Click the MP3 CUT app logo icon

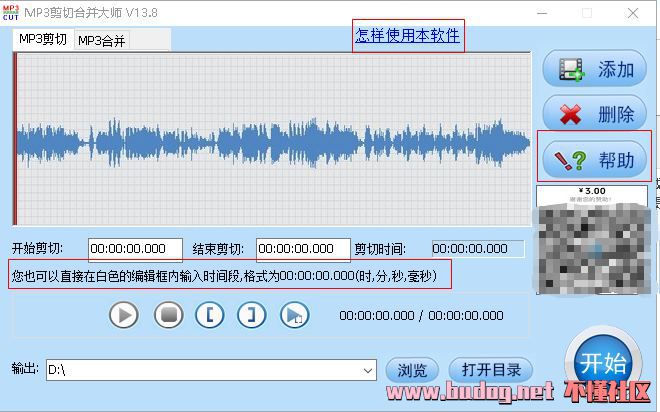tap(10, 13)
